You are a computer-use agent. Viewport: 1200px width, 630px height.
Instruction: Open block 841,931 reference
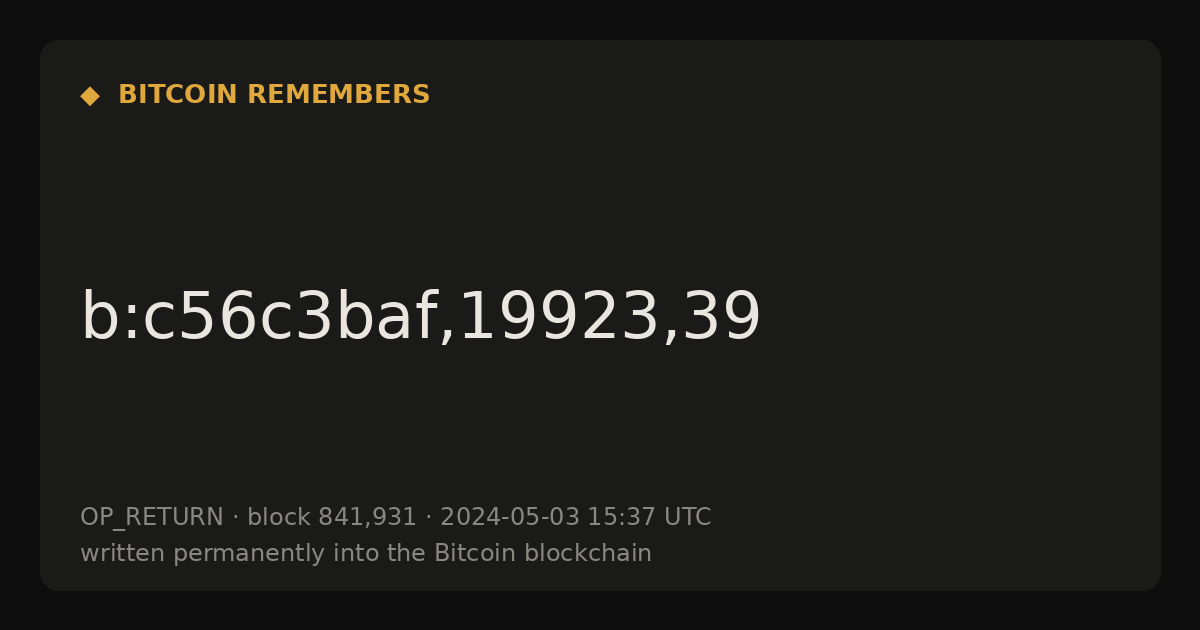332,518
